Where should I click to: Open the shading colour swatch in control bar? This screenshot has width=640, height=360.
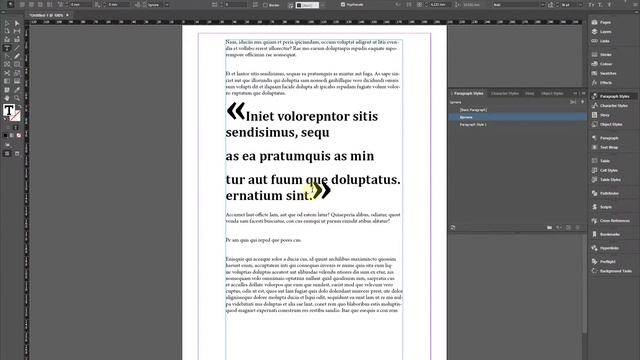[307, 5]
